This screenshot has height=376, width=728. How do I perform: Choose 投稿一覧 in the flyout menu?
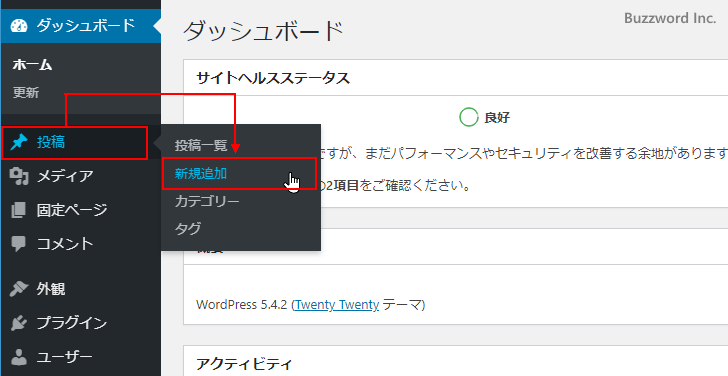click(x=201, y=145)
